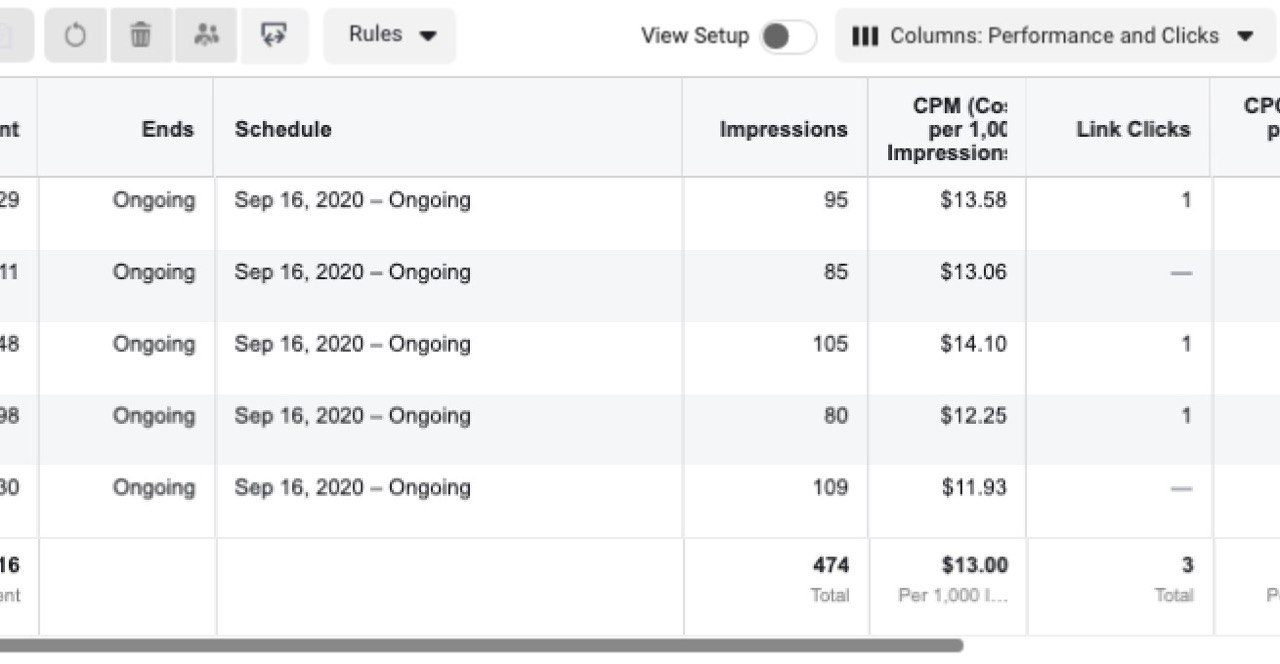This screenshot has width=1280, height=664.
Task: Open the Rules dropdown
Action: [x=390, y=35]
